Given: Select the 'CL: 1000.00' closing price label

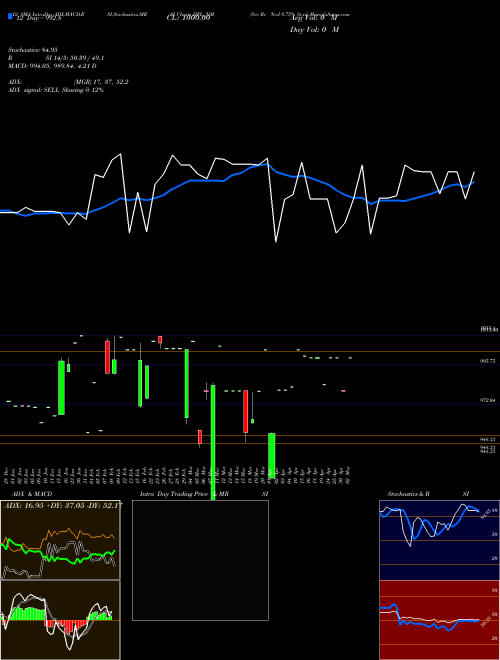Looking at the screenshot, I should [x=188, y=18].
